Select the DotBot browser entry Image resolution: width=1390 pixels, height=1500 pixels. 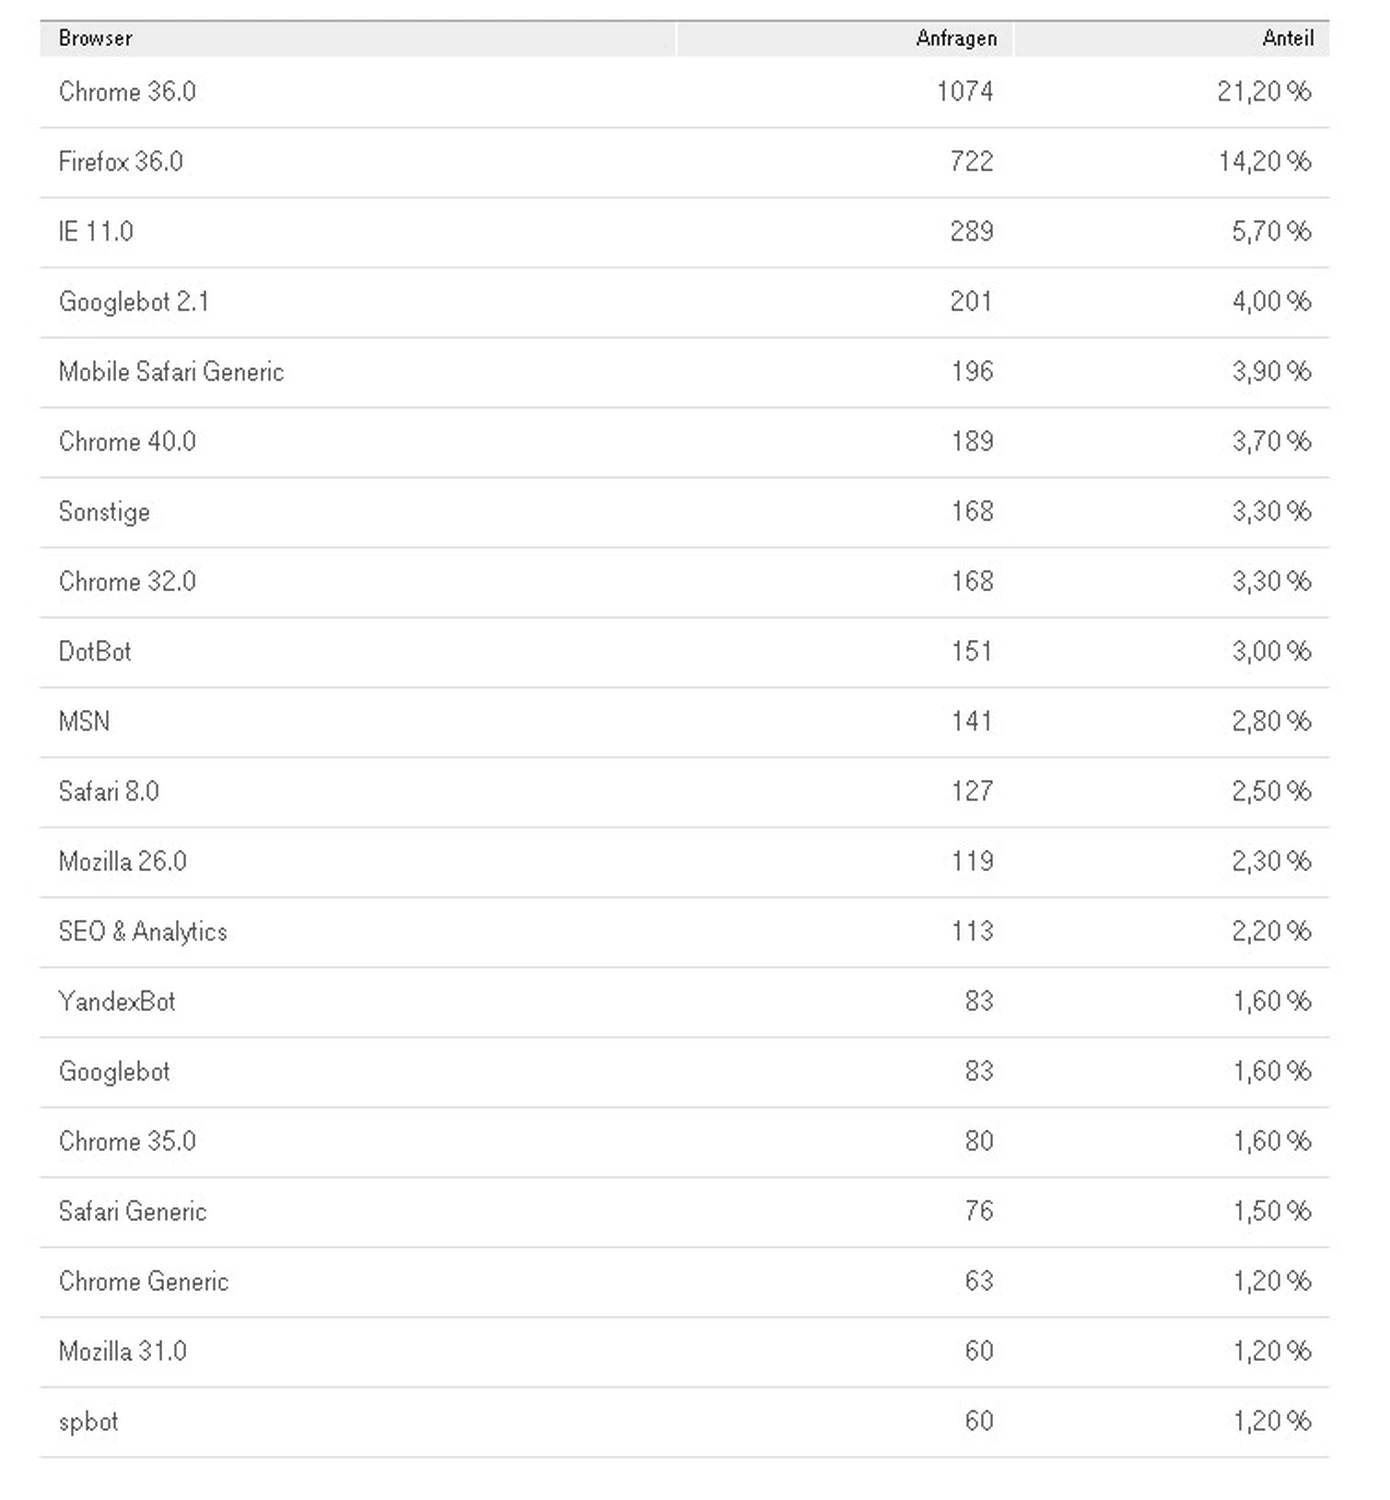[x=95, y=652]
